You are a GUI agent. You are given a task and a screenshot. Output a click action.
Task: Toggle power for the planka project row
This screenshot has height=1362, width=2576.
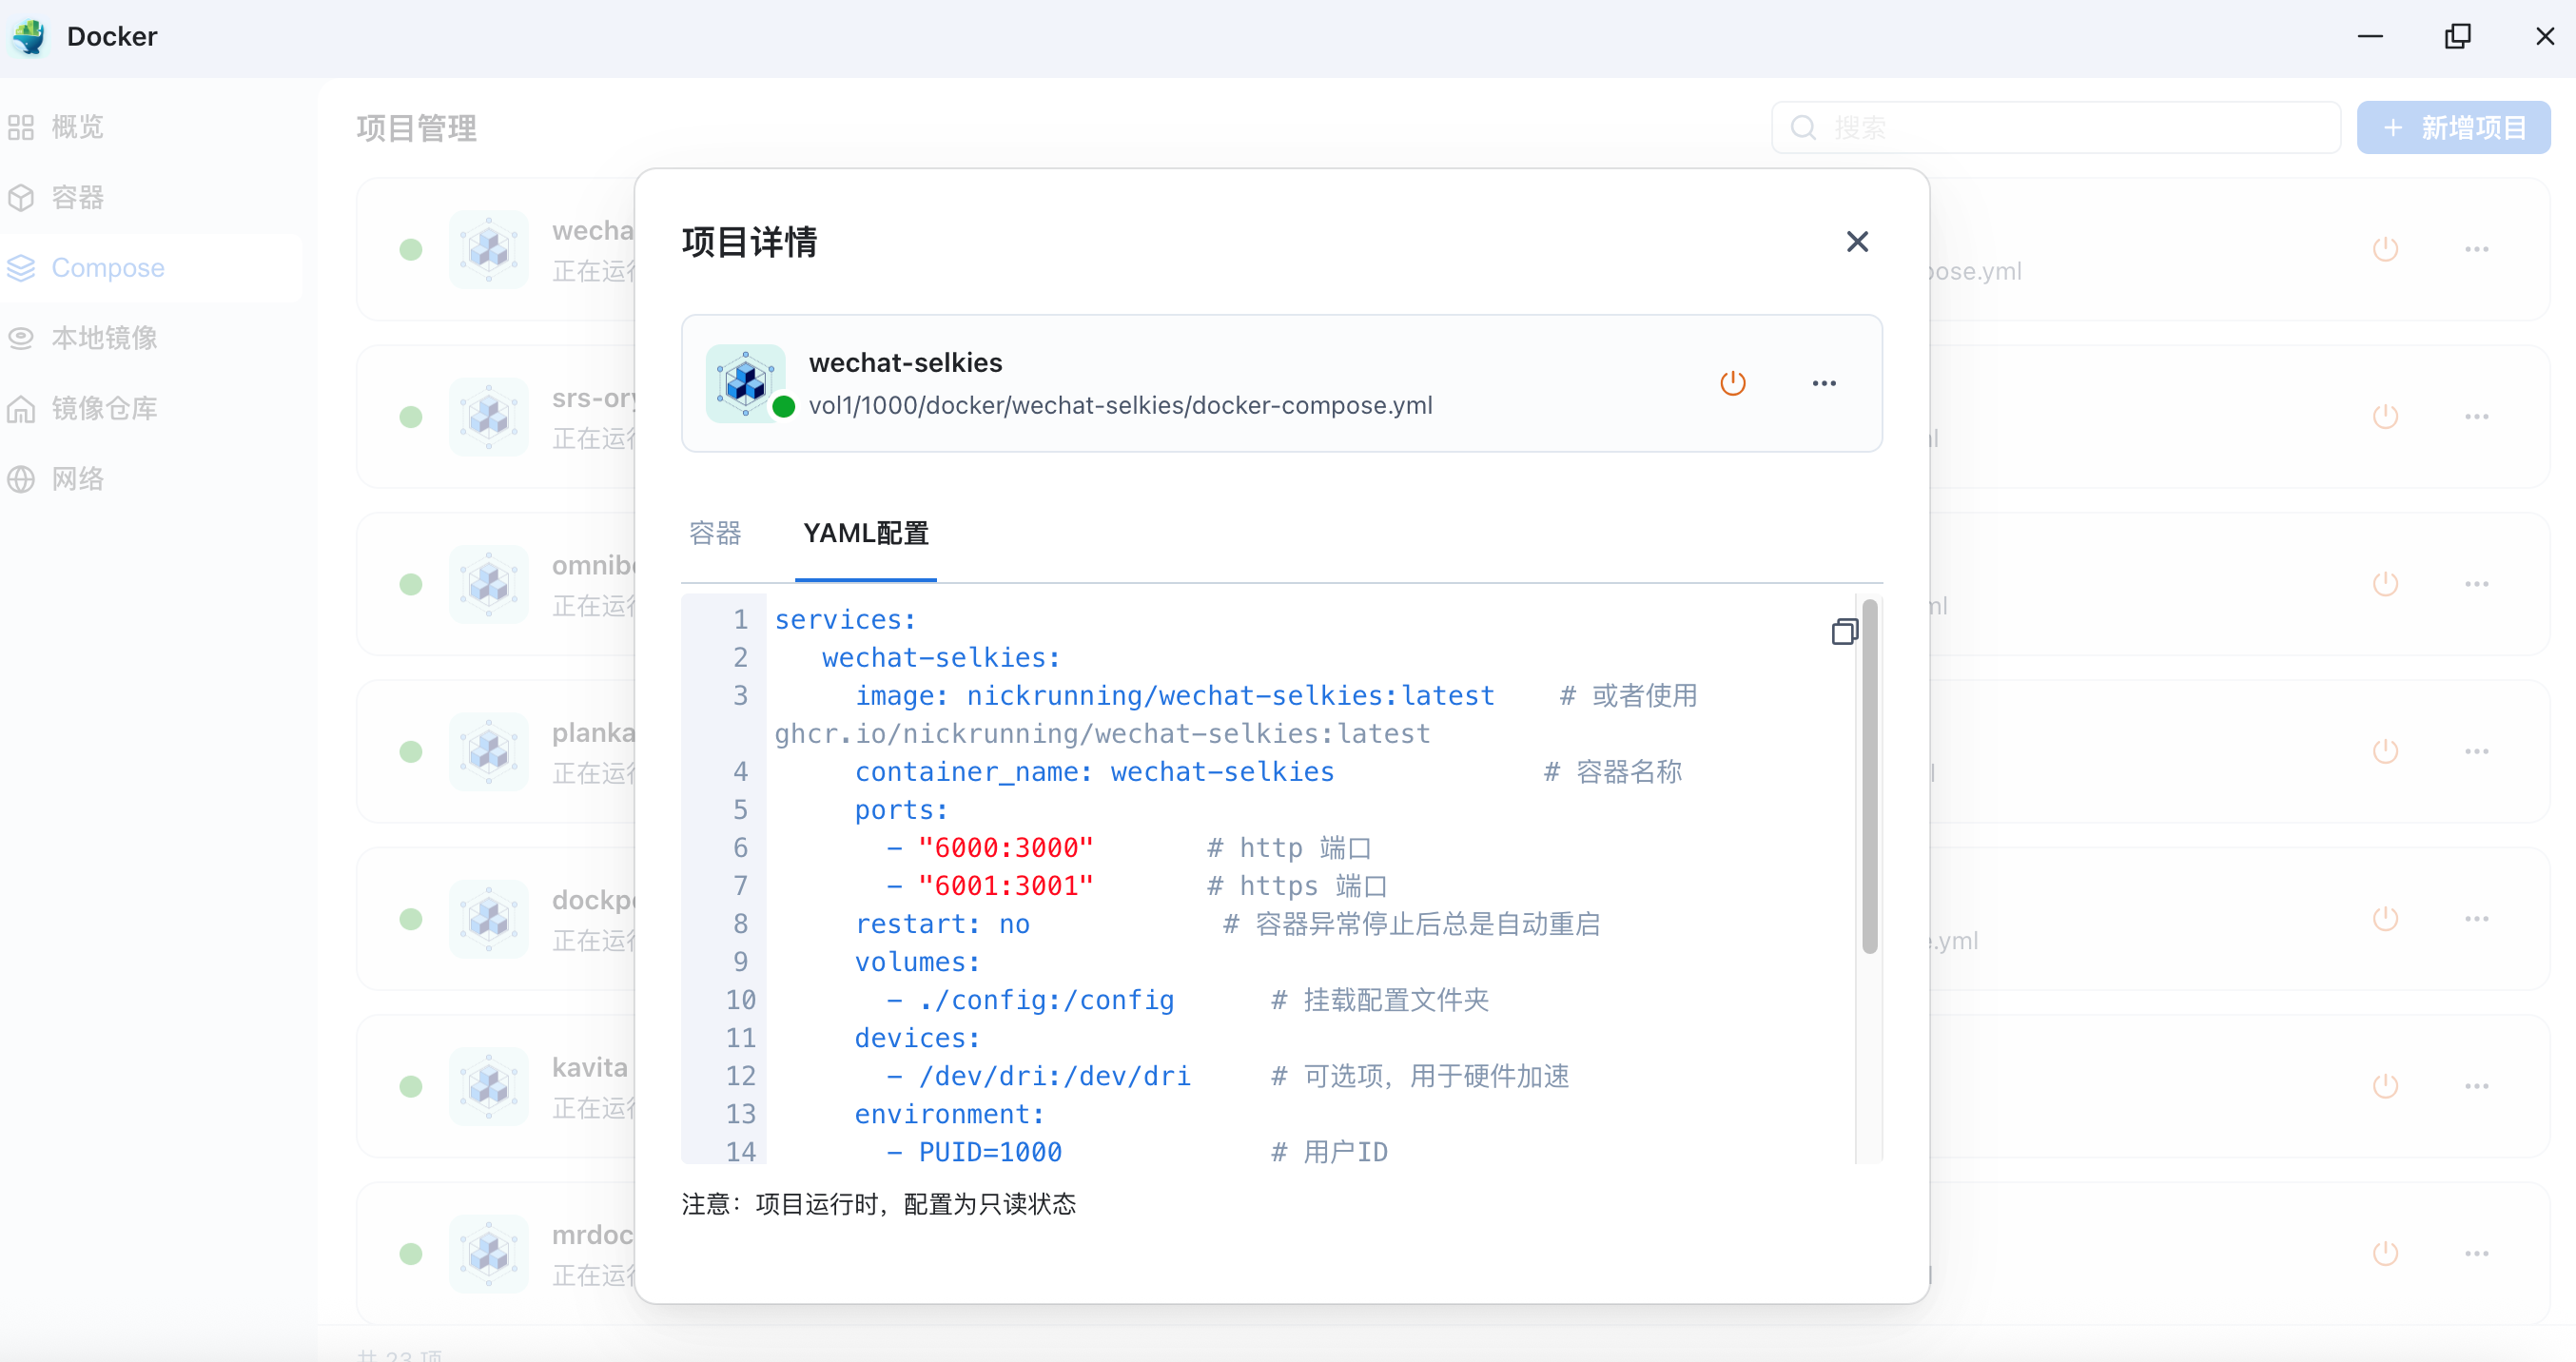[x=2385, y=751]
